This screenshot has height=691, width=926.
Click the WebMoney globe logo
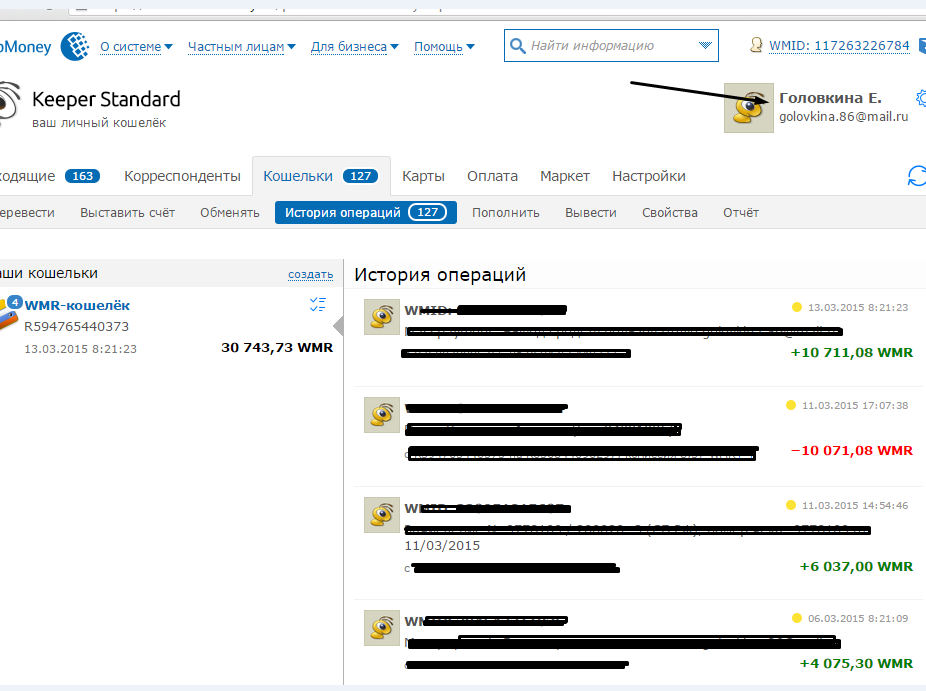click(75, 46)
